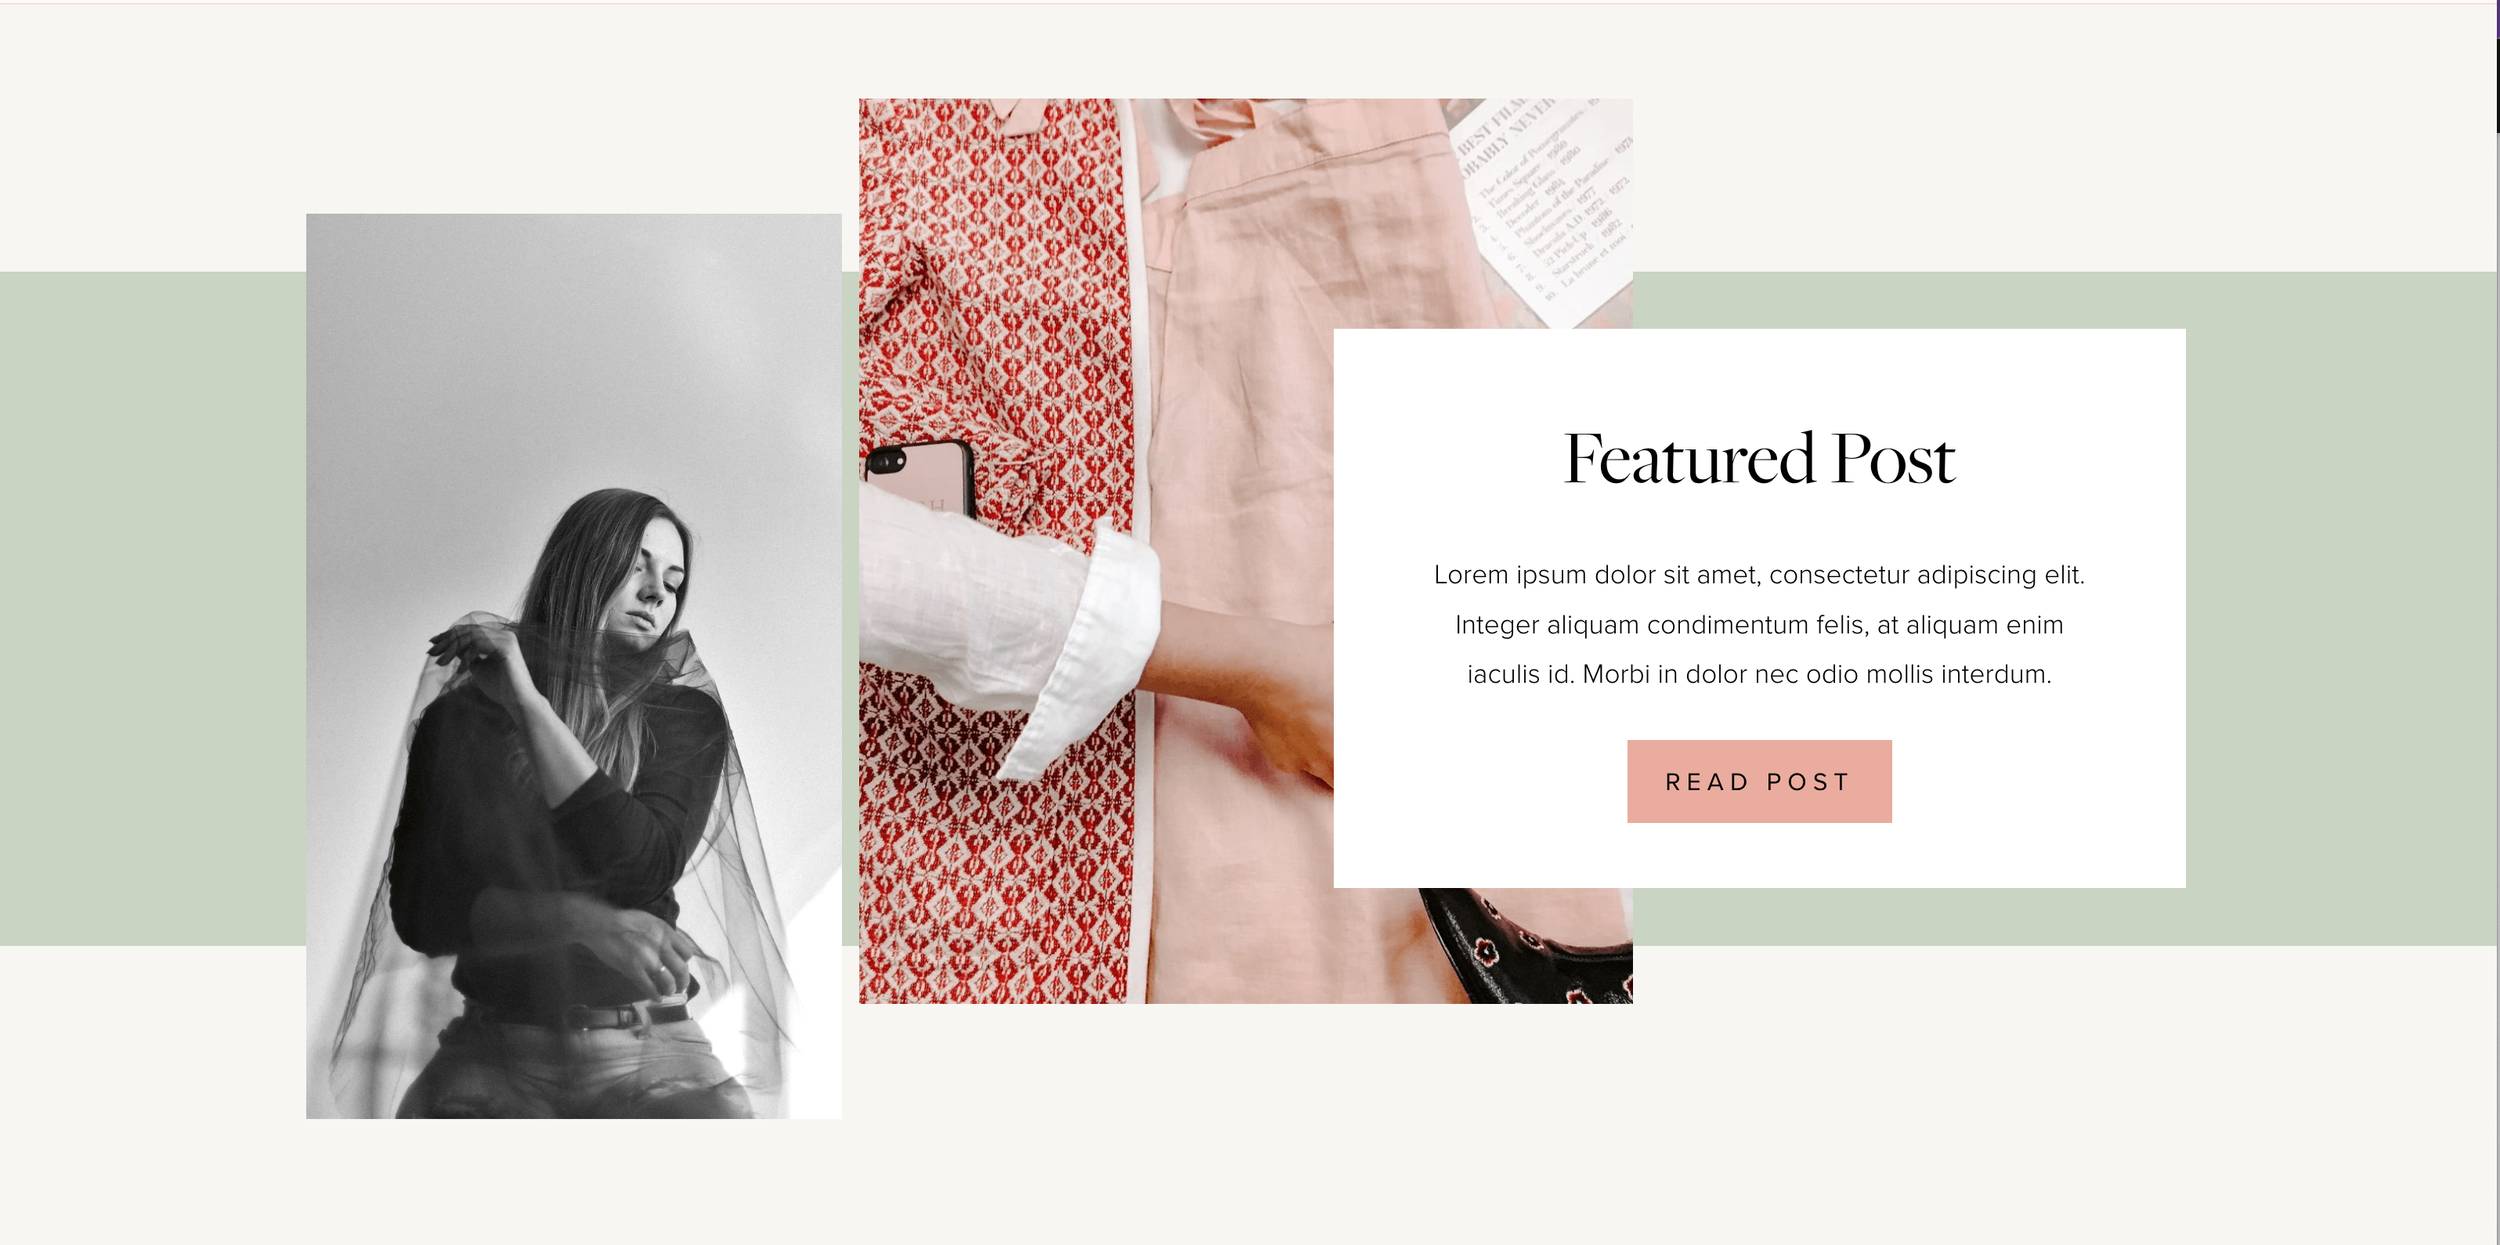
Task: Open the black-and-white woman portrait image
Action: pos(573,666)
